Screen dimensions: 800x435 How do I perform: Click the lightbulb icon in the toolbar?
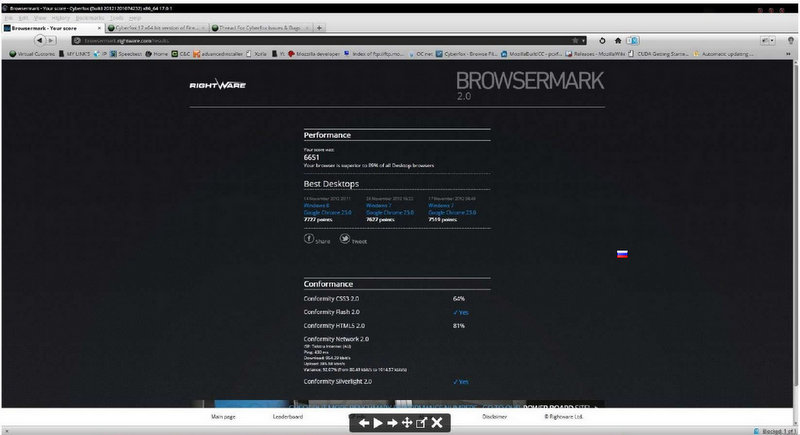(x=791, y=40)
